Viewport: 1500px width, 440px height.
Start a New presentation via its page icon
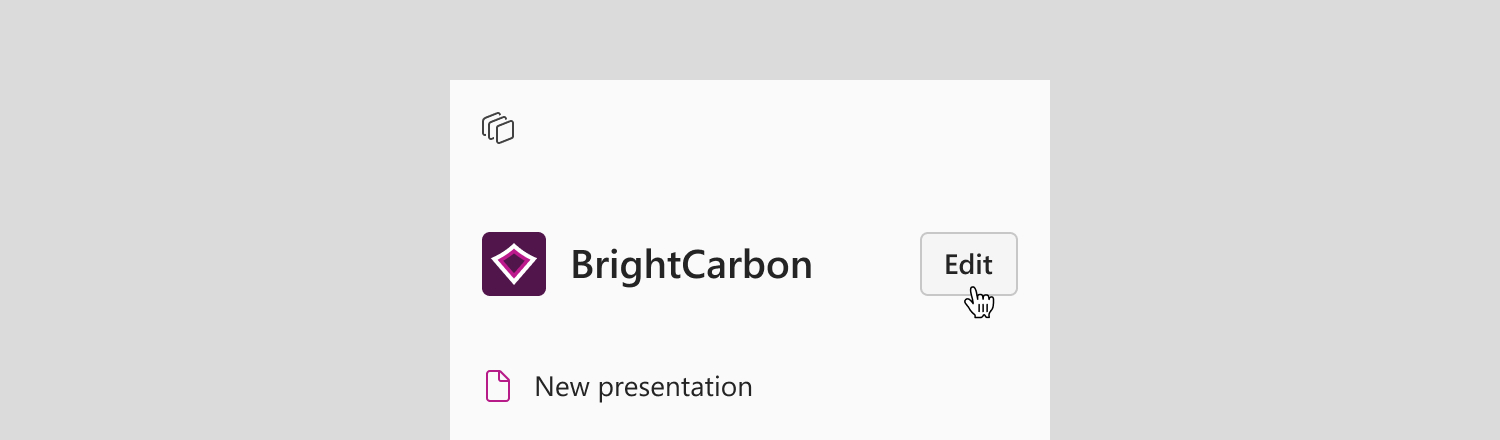point(498,386)
